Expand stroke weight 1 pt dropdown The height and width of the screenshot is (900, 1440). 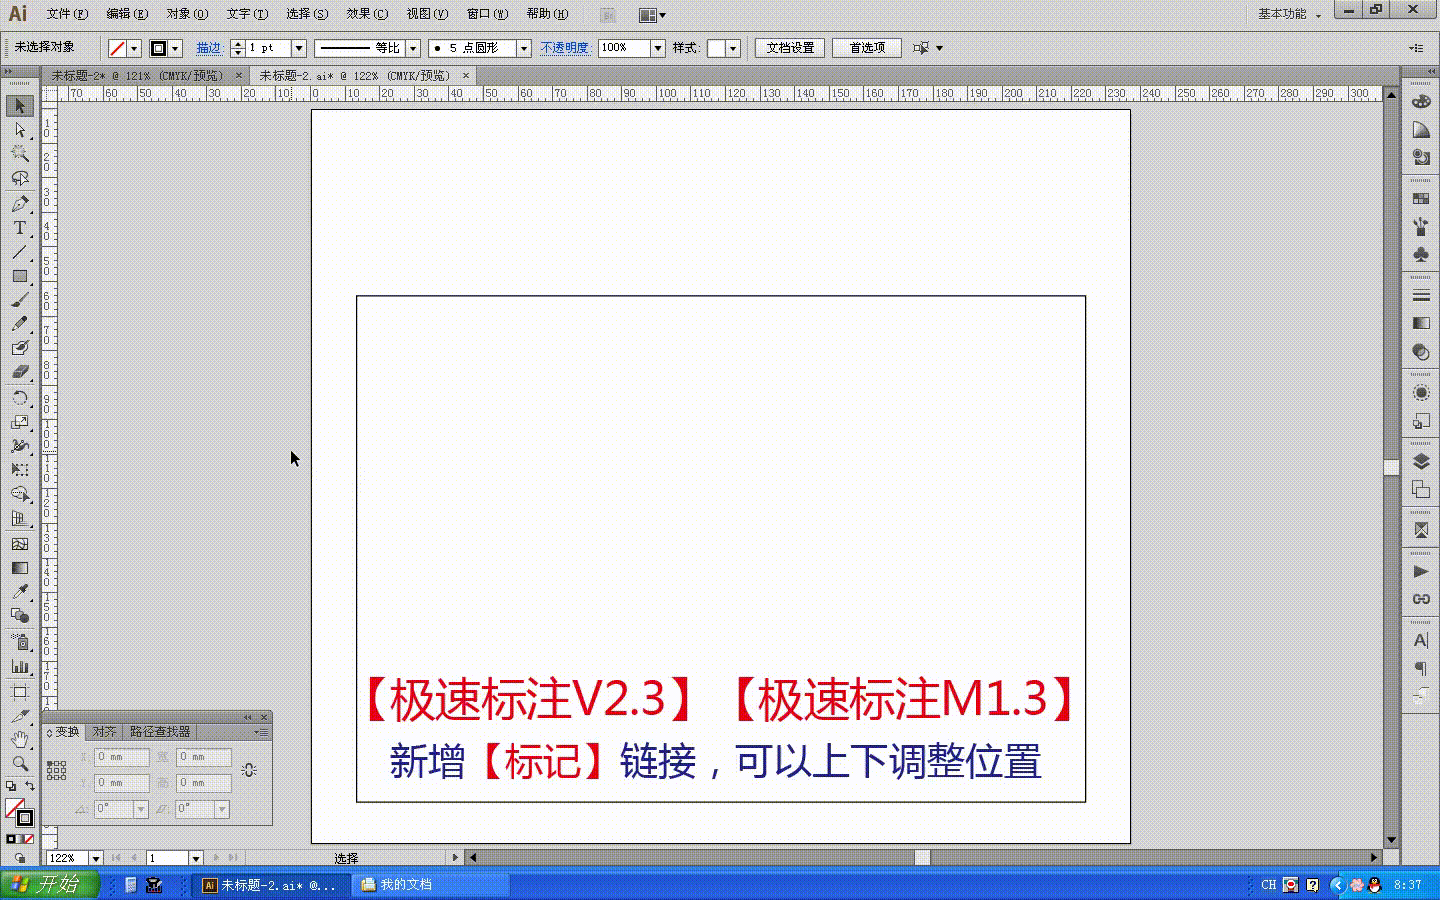[298, 48]
